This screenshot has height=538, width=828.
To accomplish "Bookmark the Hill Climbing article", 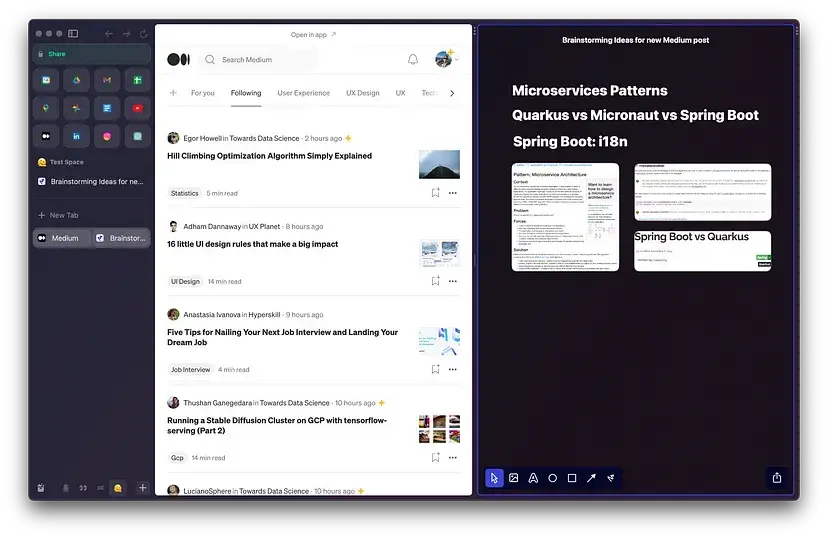I will (435, 193).
